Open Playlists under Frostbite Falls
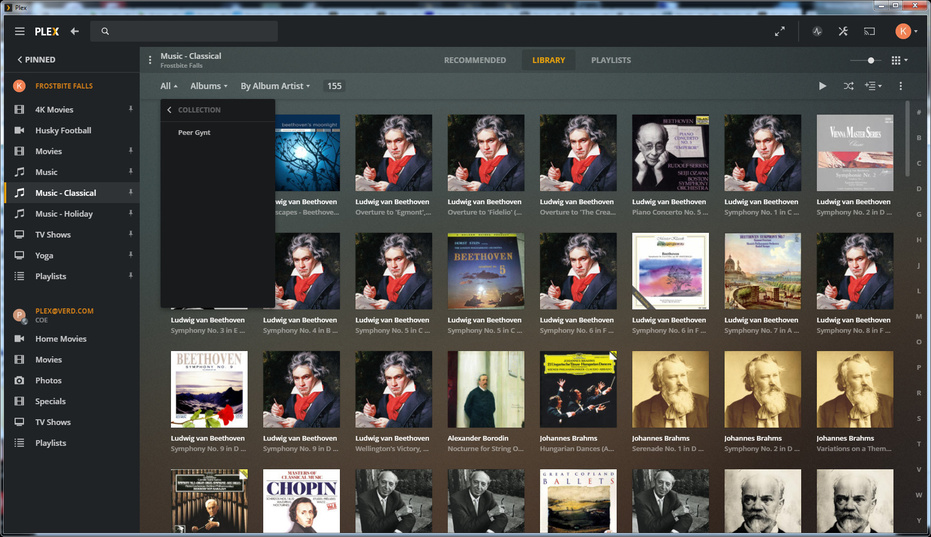 [50, 276]
